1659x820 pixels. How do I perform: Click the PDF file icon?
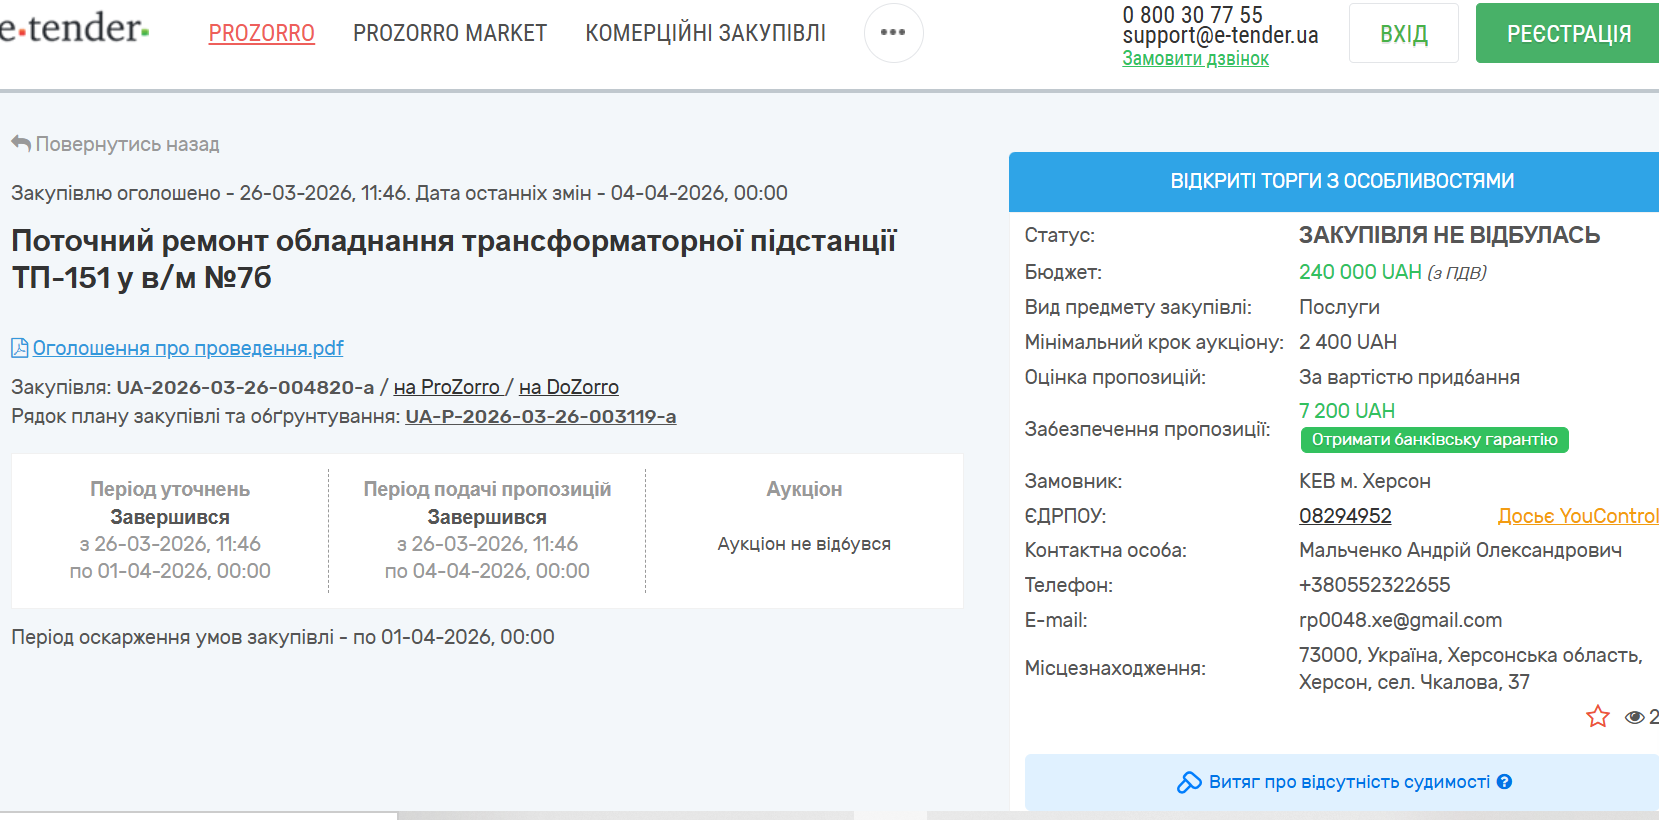click(x=19, y=348)
